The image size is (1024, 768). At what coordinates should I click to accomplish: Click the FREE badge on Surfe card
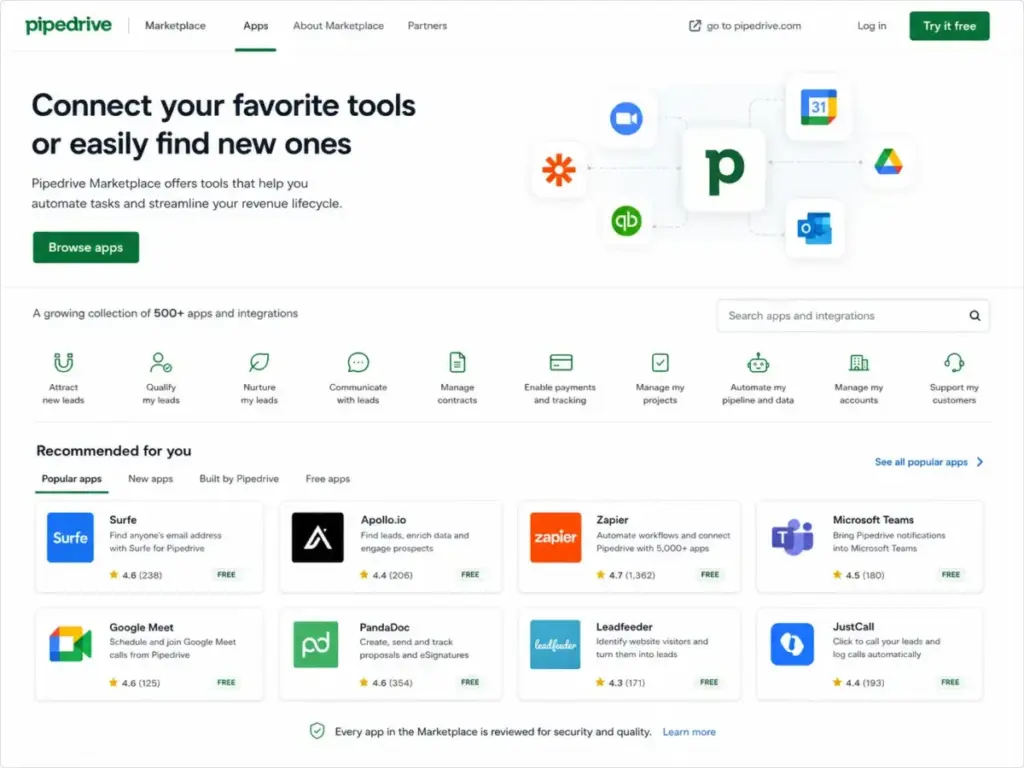point(227,575)
